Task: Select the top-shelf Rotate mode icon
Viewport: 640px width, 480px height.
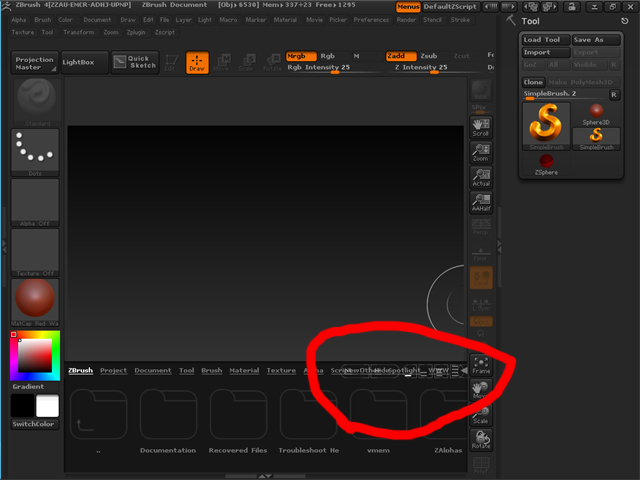Action: coord(272,62)
